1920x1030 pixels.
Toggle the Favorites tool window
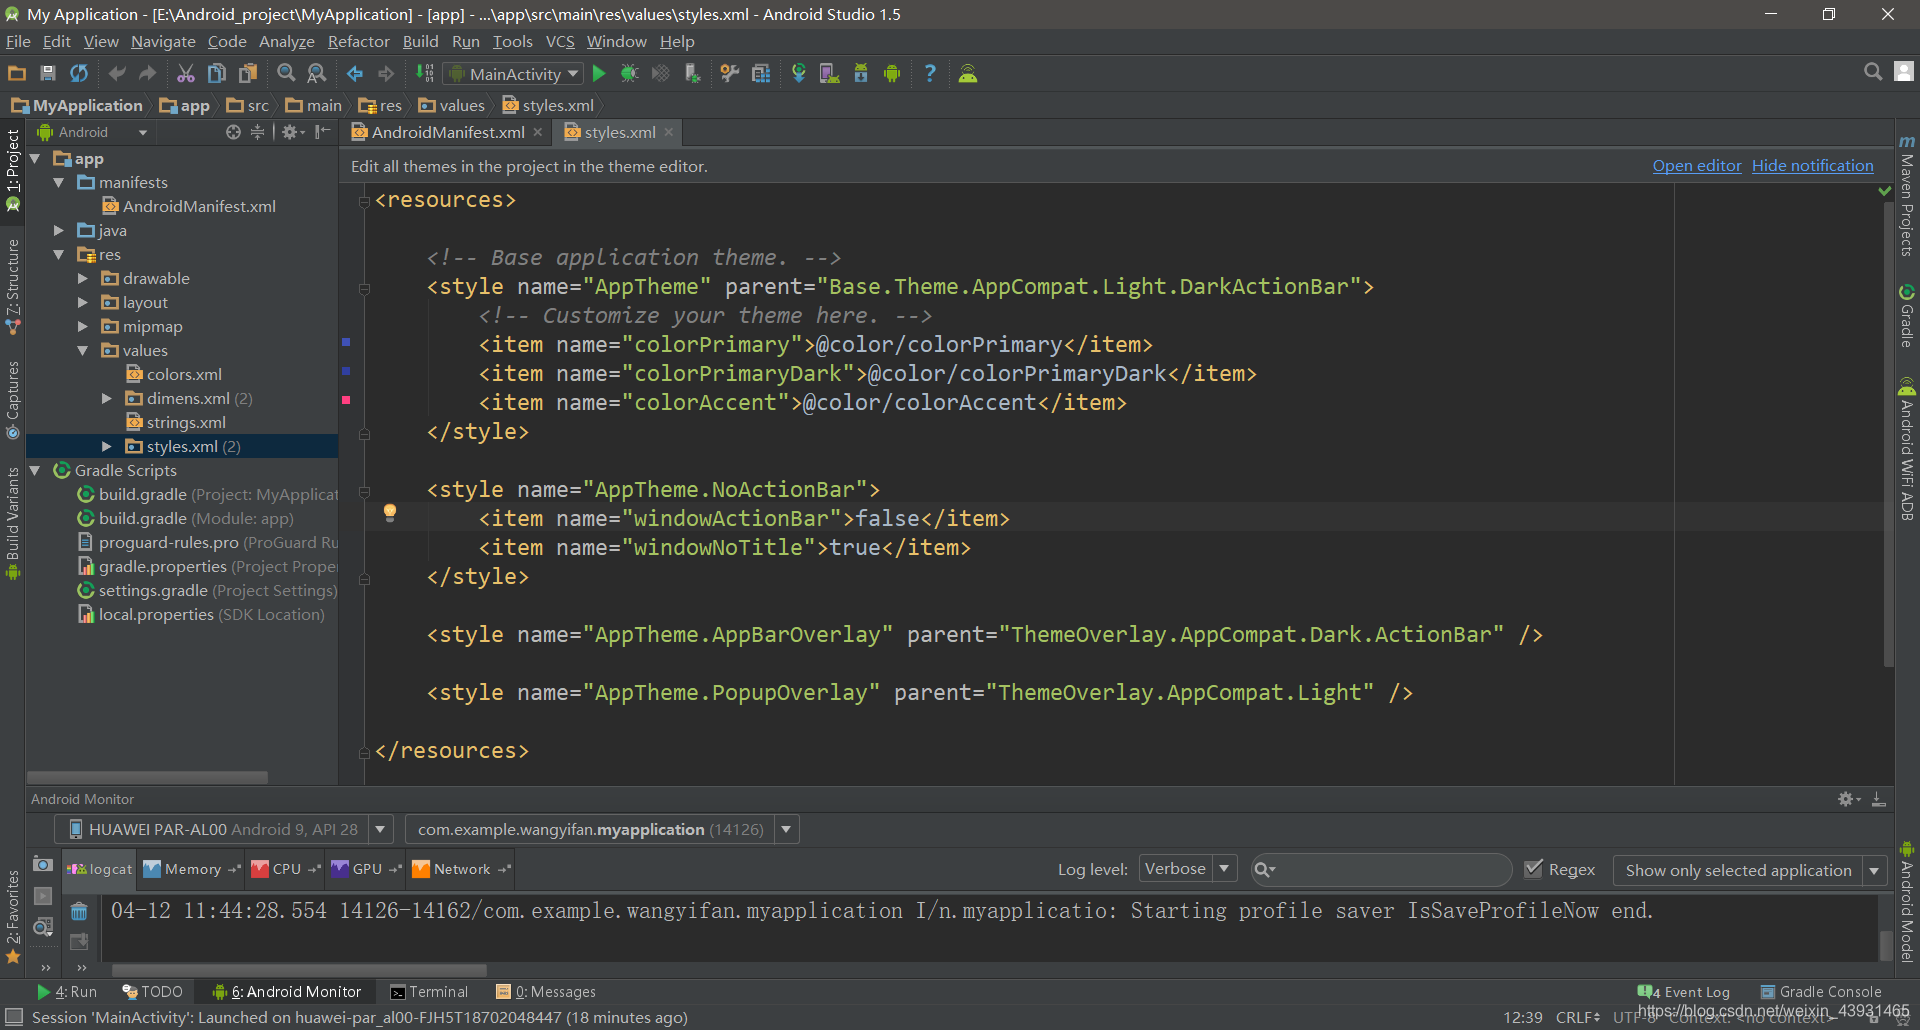13,916
